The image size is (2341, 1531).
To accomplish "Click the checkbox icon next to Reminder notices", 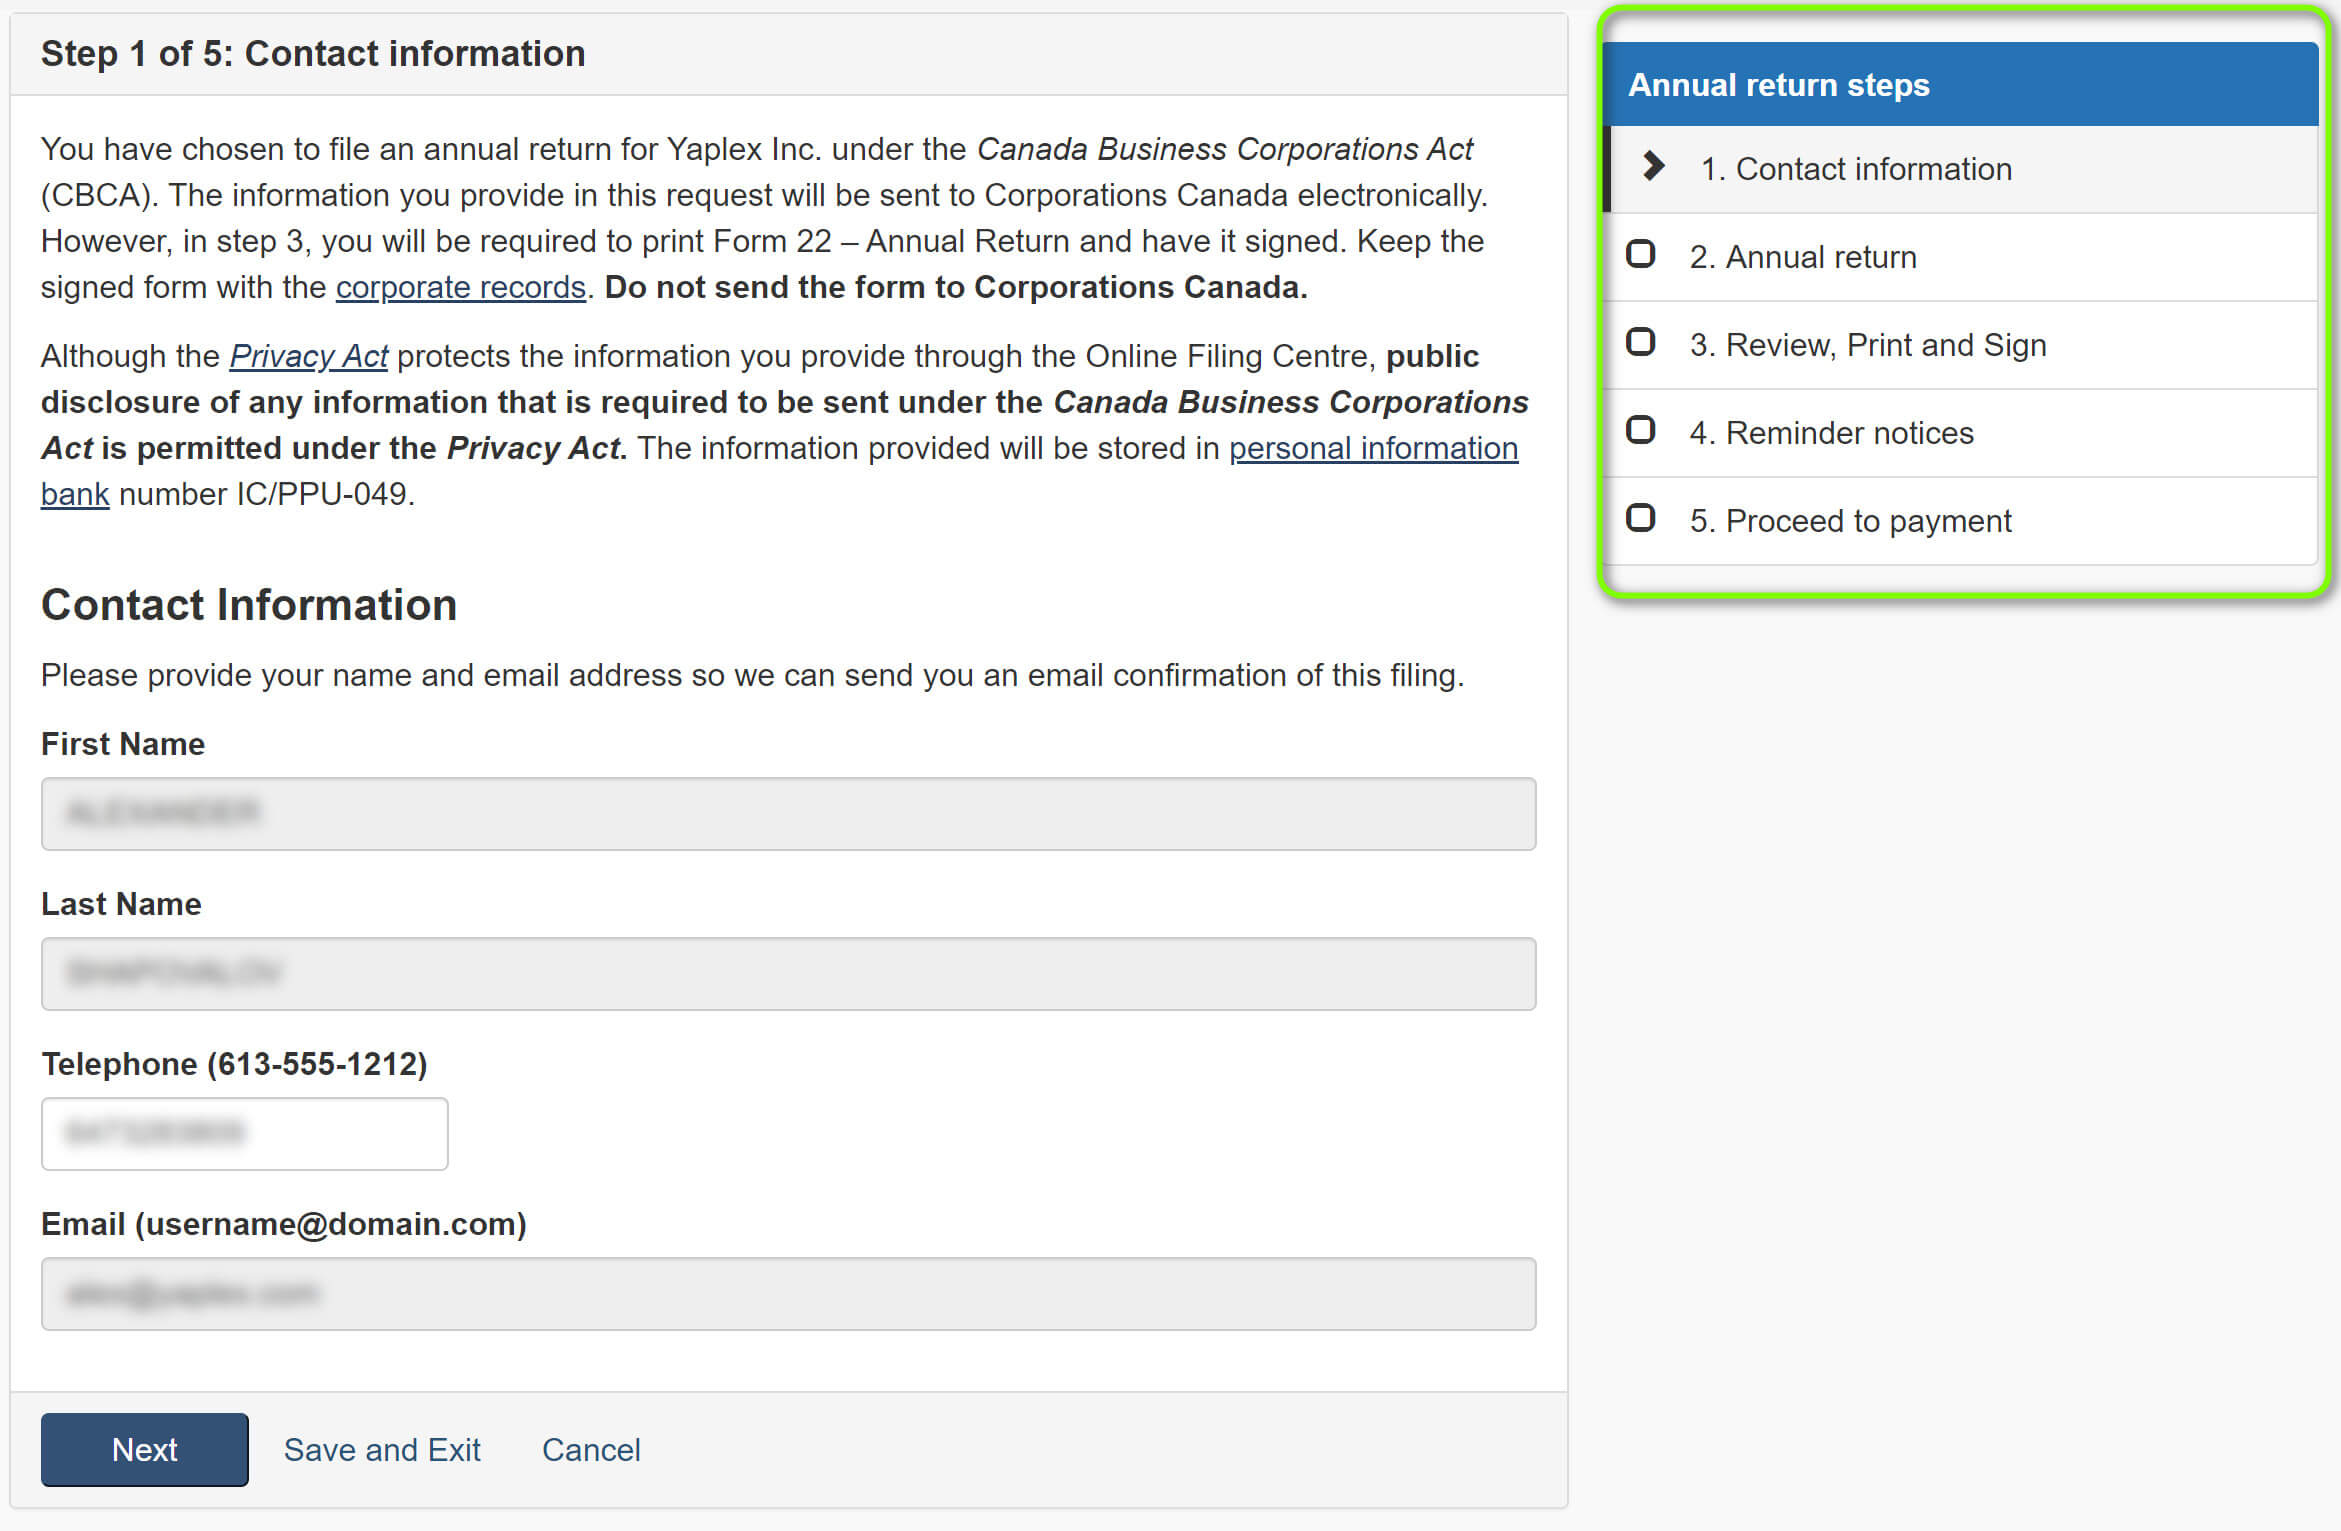I will tap(1646, 432).
